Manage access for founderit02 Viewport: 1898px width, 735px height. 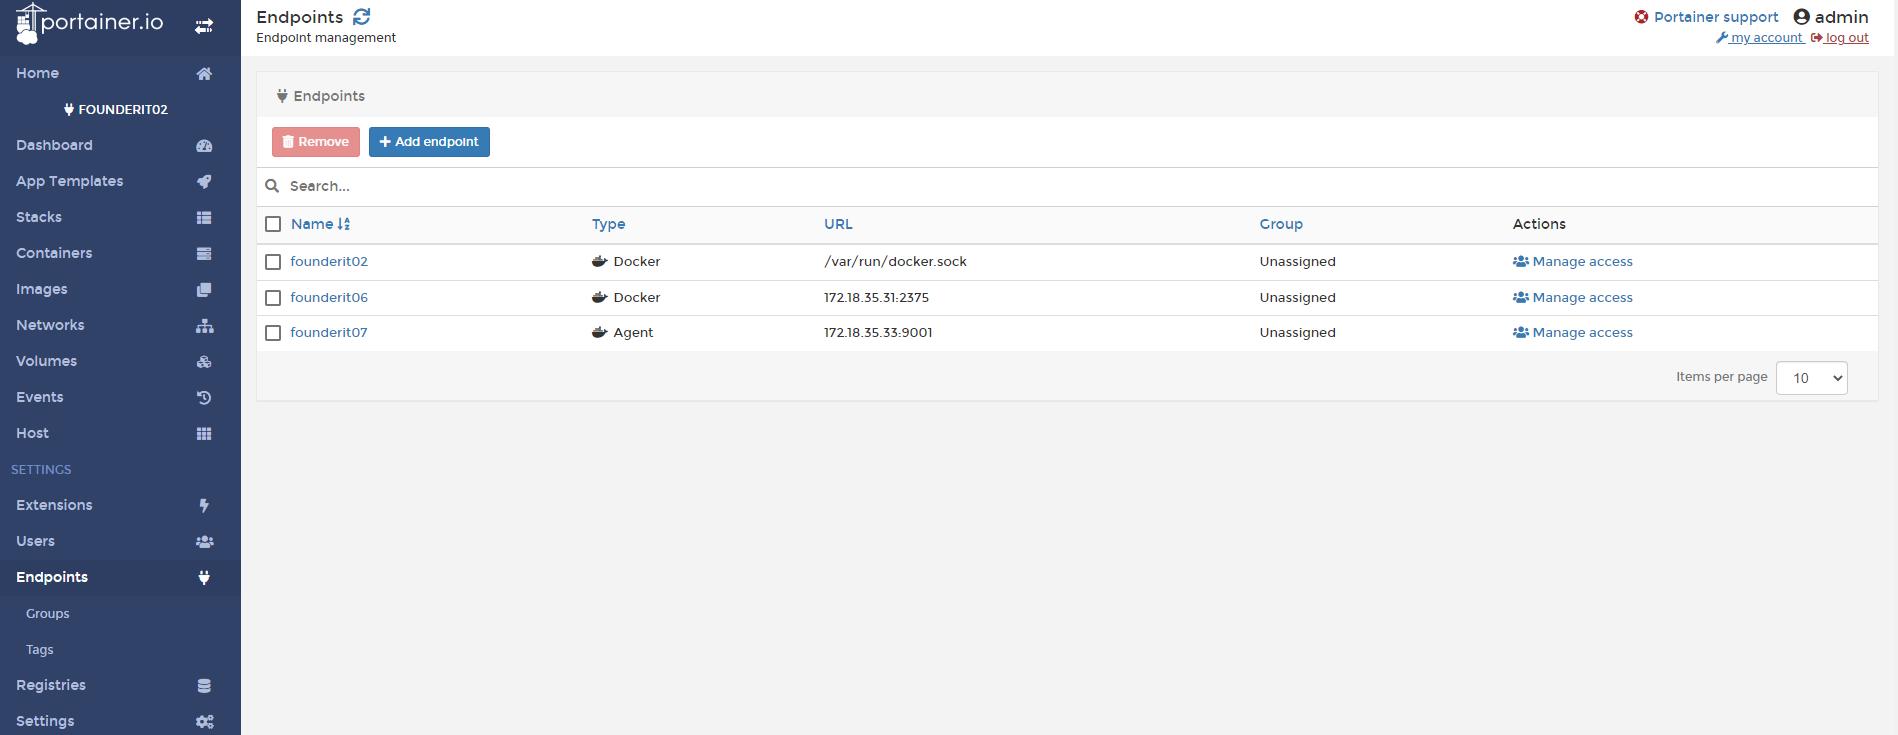[x=1573, y=262]
